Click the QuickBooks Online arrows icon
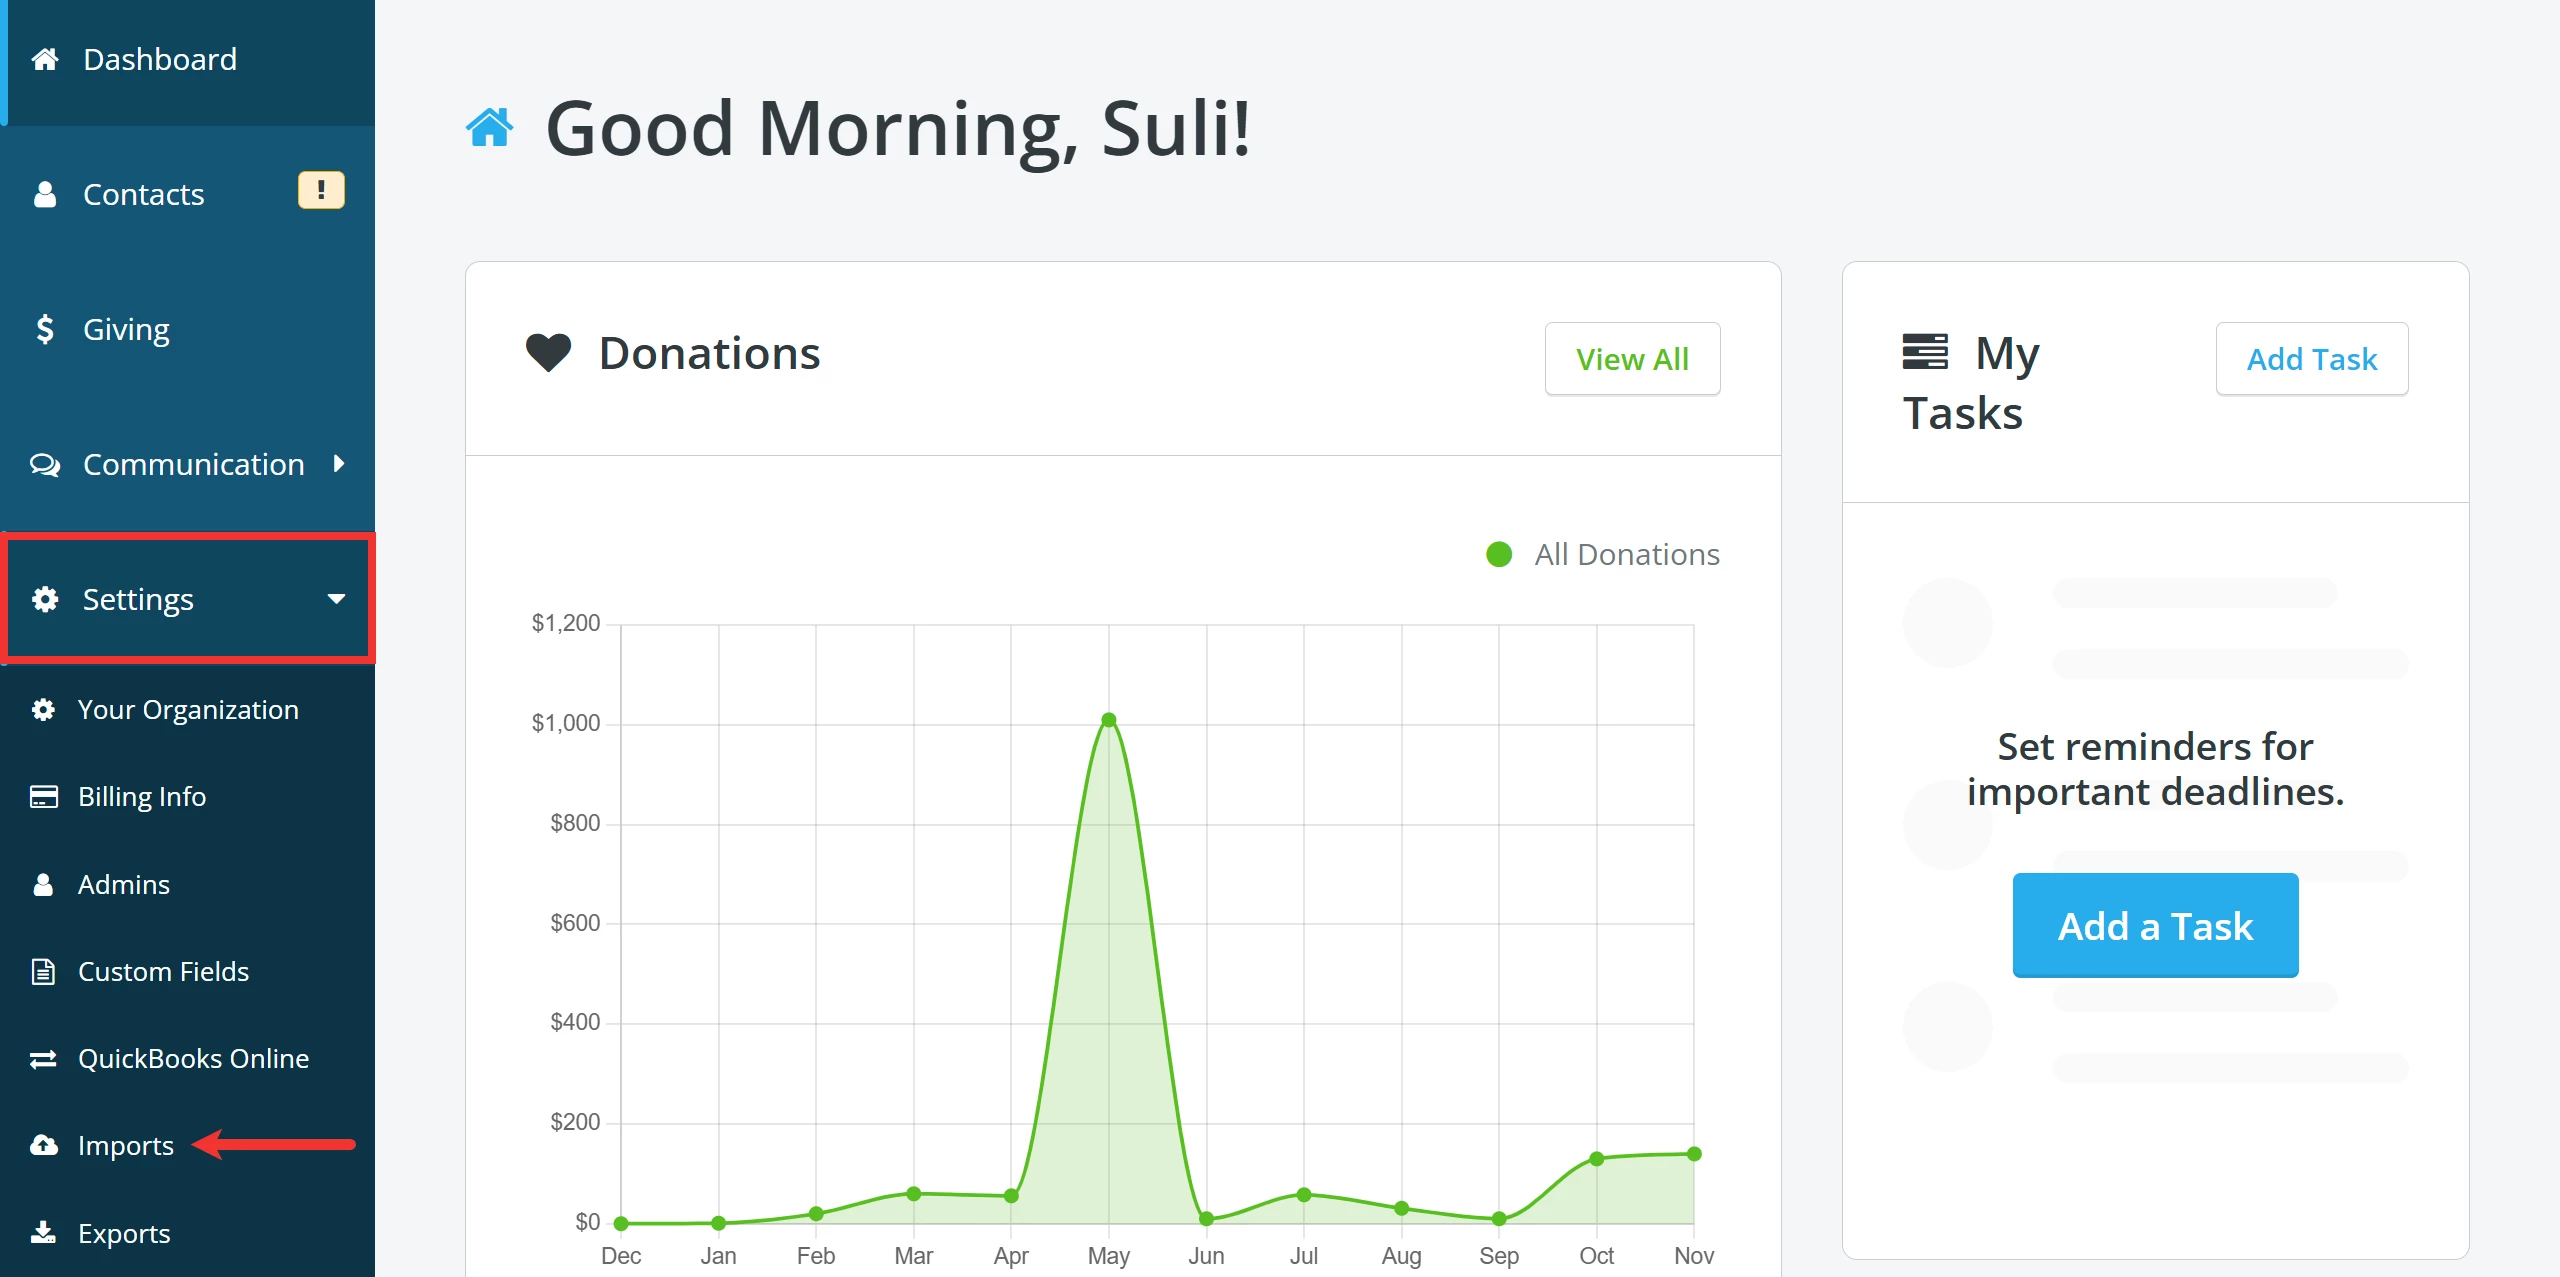The height and width of the screenshot is (1277, 2560). (44, 1058)
